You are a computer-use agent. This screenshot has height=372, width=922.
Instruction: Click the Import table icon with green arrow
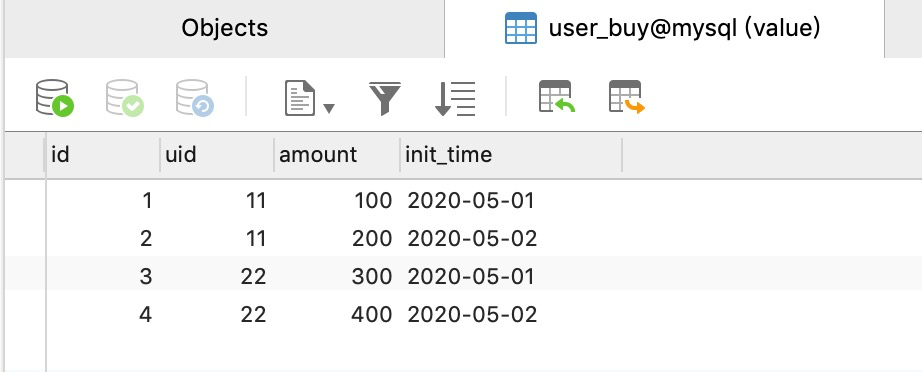pos(557,96)
